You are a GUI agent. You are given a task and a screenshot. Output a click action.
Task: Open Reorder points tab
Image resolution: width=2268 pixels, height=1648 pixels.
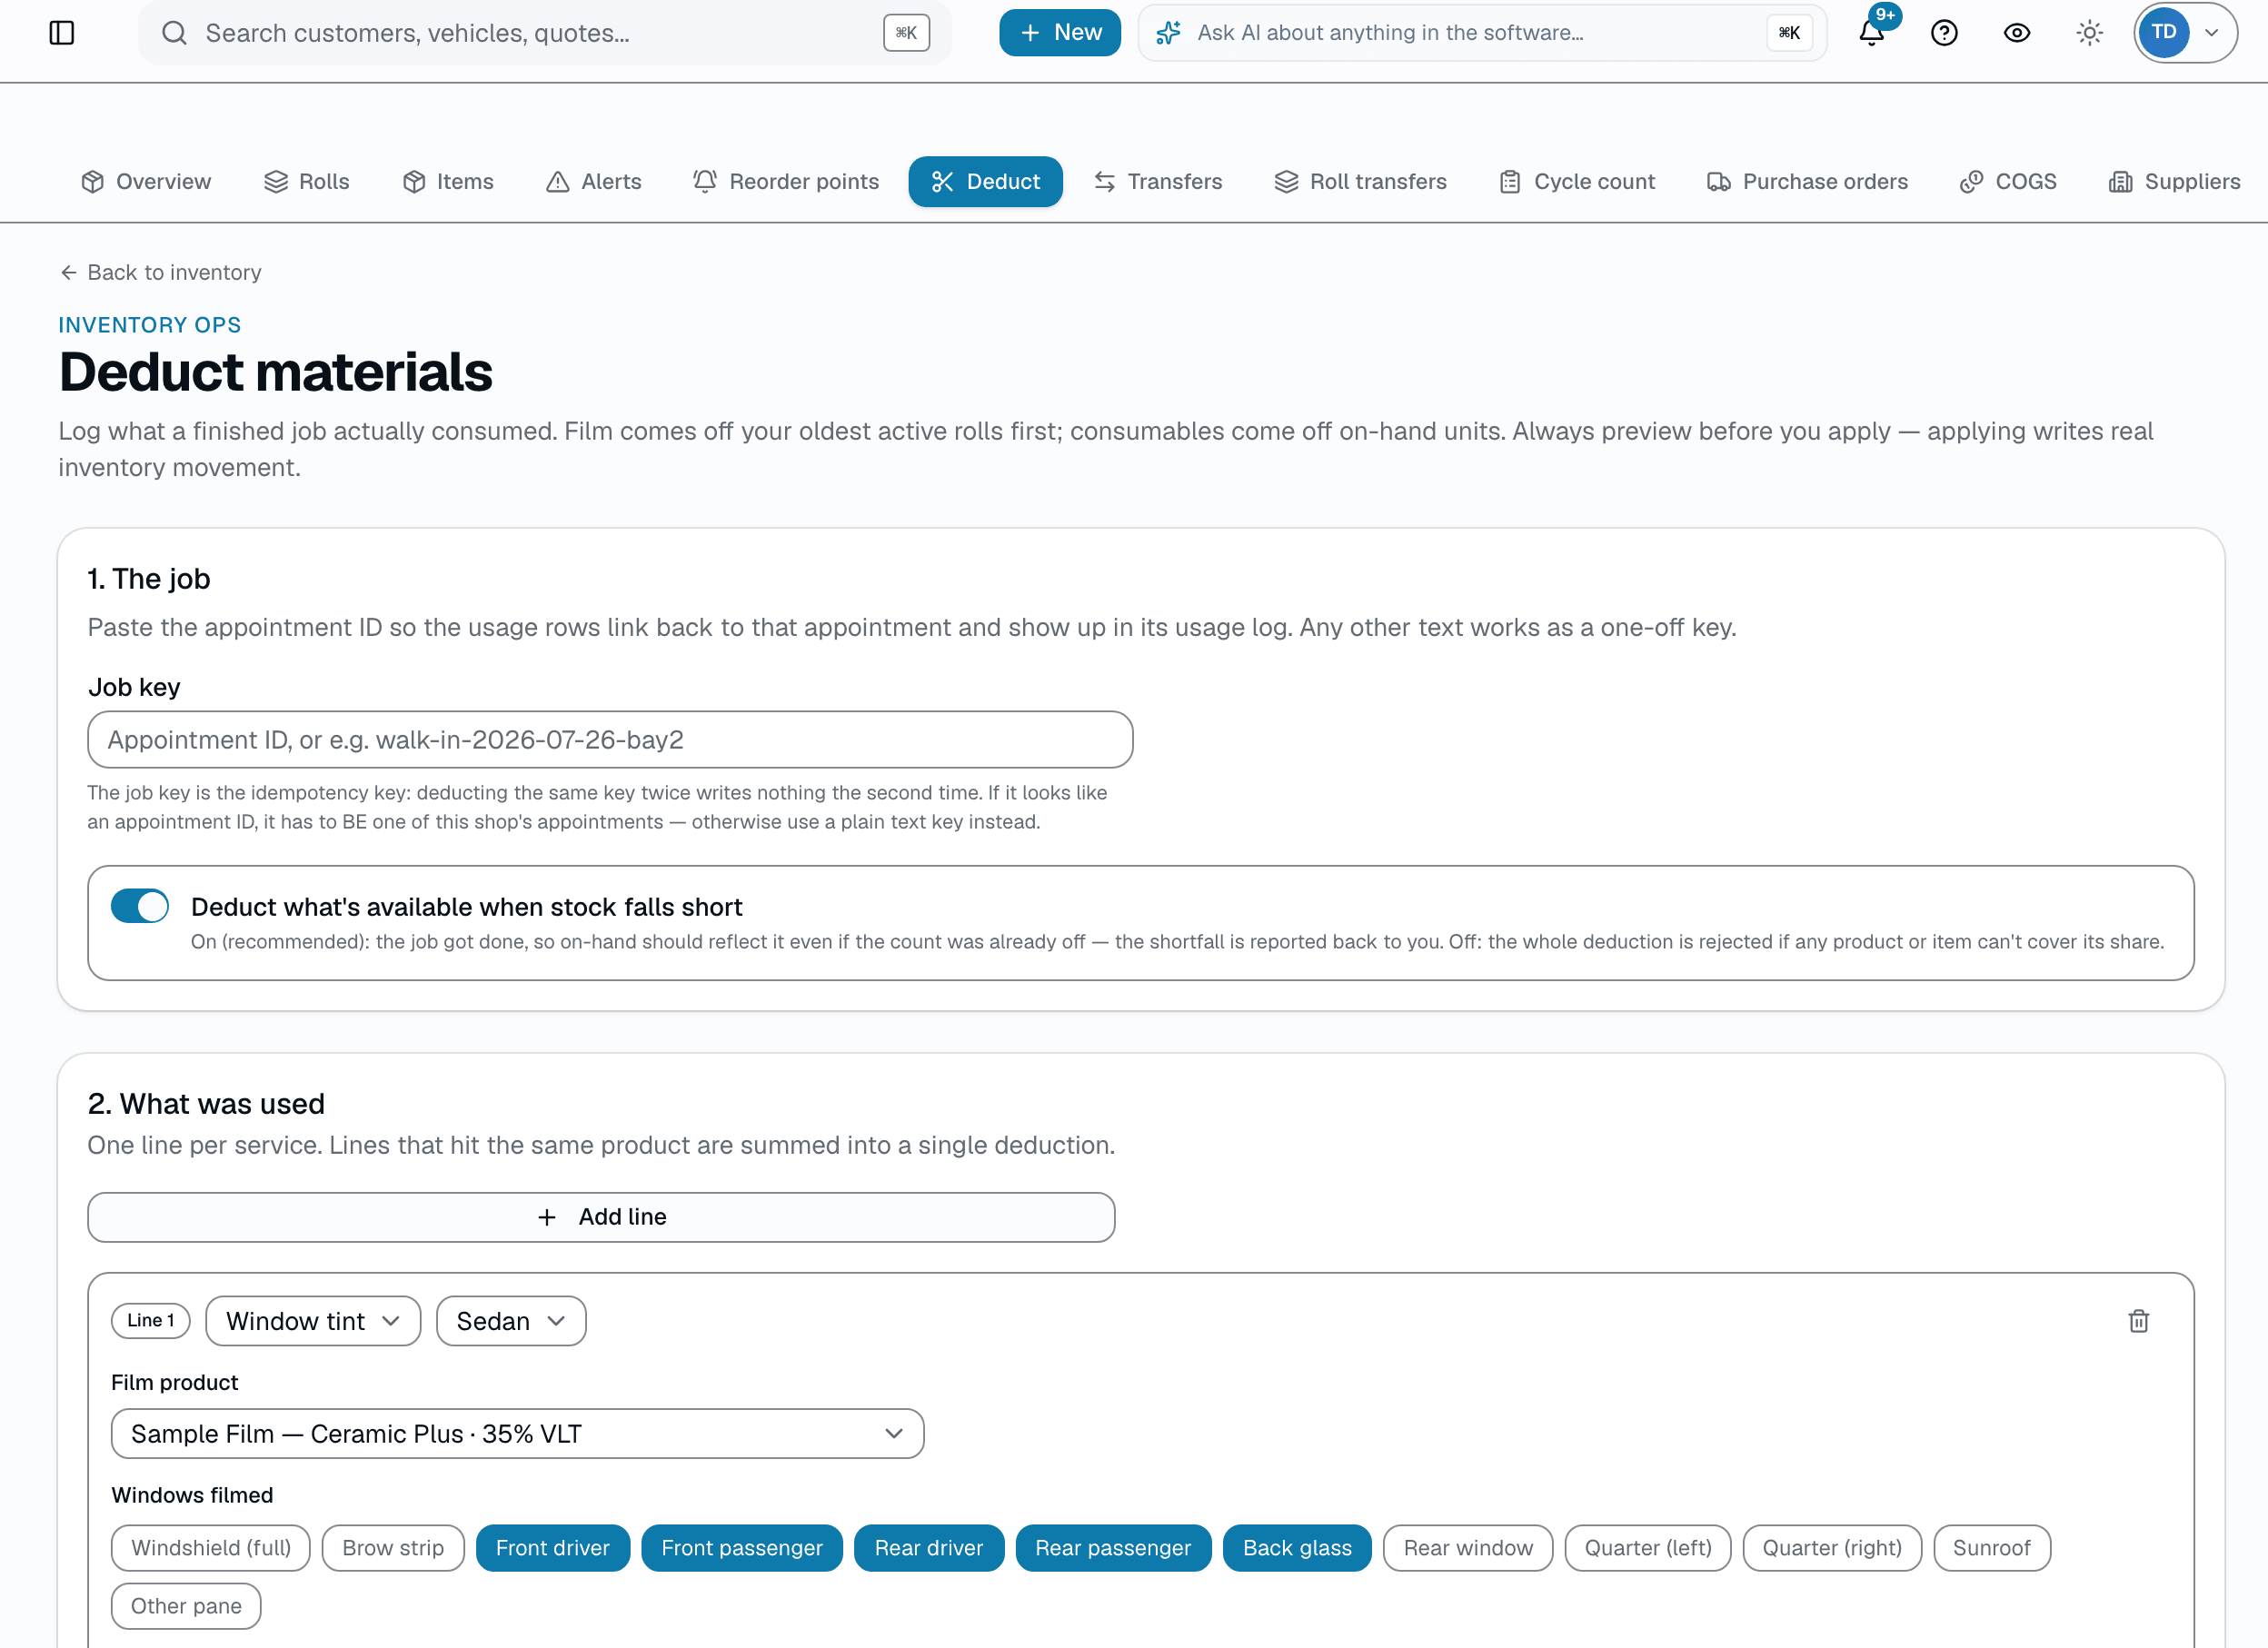[x=785, y=181]
